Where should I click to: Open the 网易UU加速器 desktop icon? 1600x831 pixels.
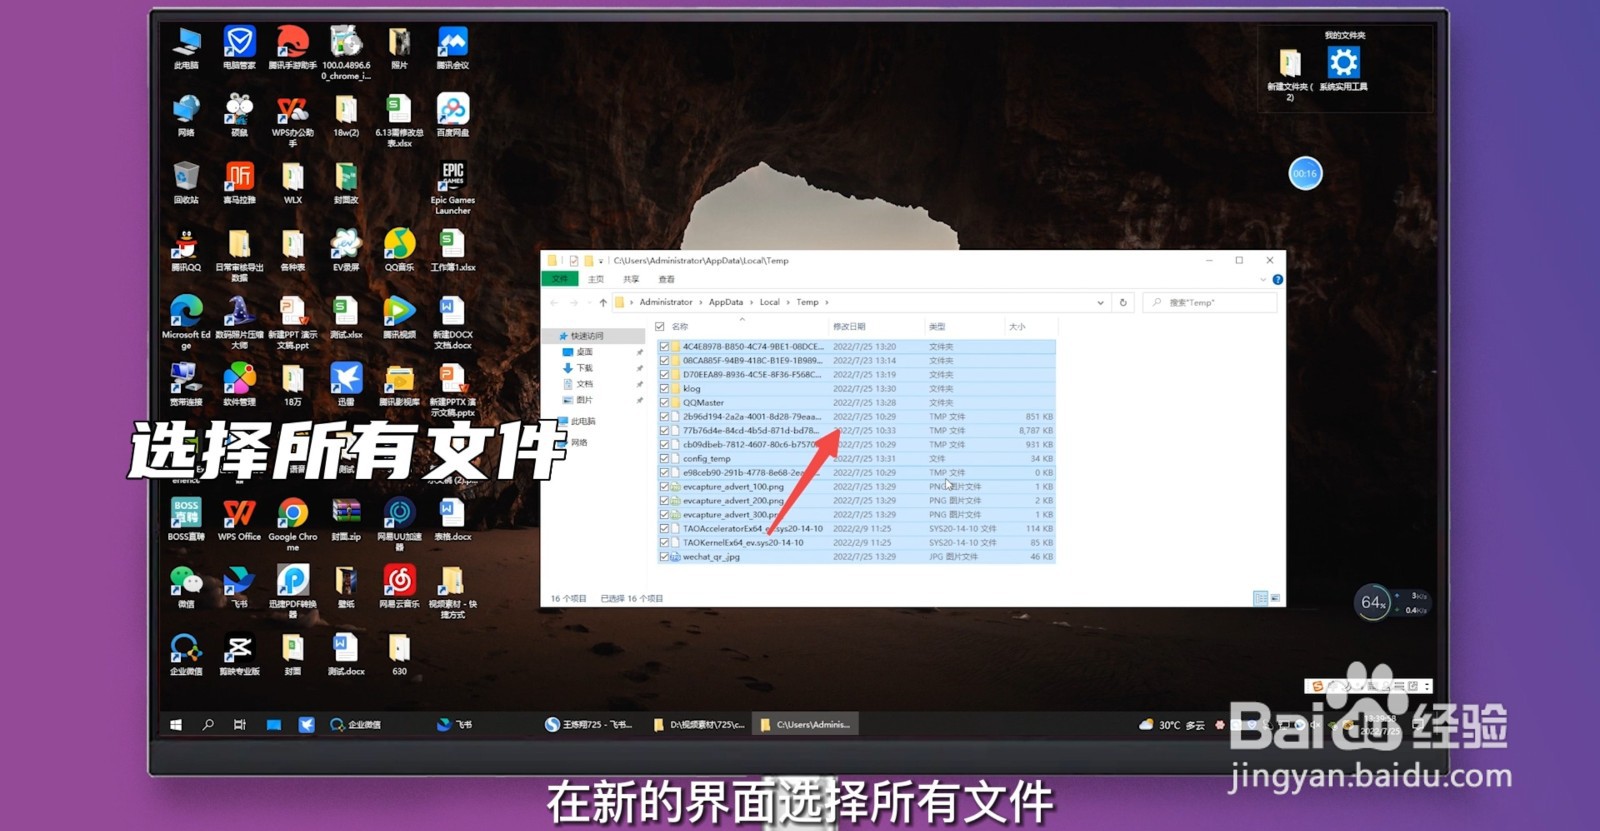(399, 523)
